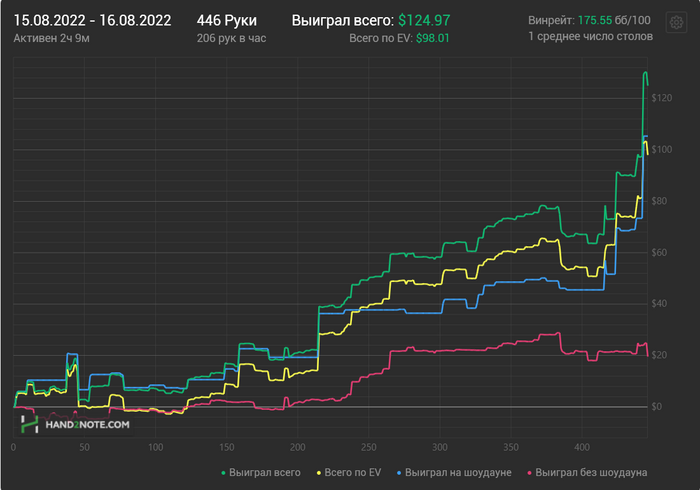Click '1 среднее число столов' text
700x490 pixels.
tap(590, 37)
